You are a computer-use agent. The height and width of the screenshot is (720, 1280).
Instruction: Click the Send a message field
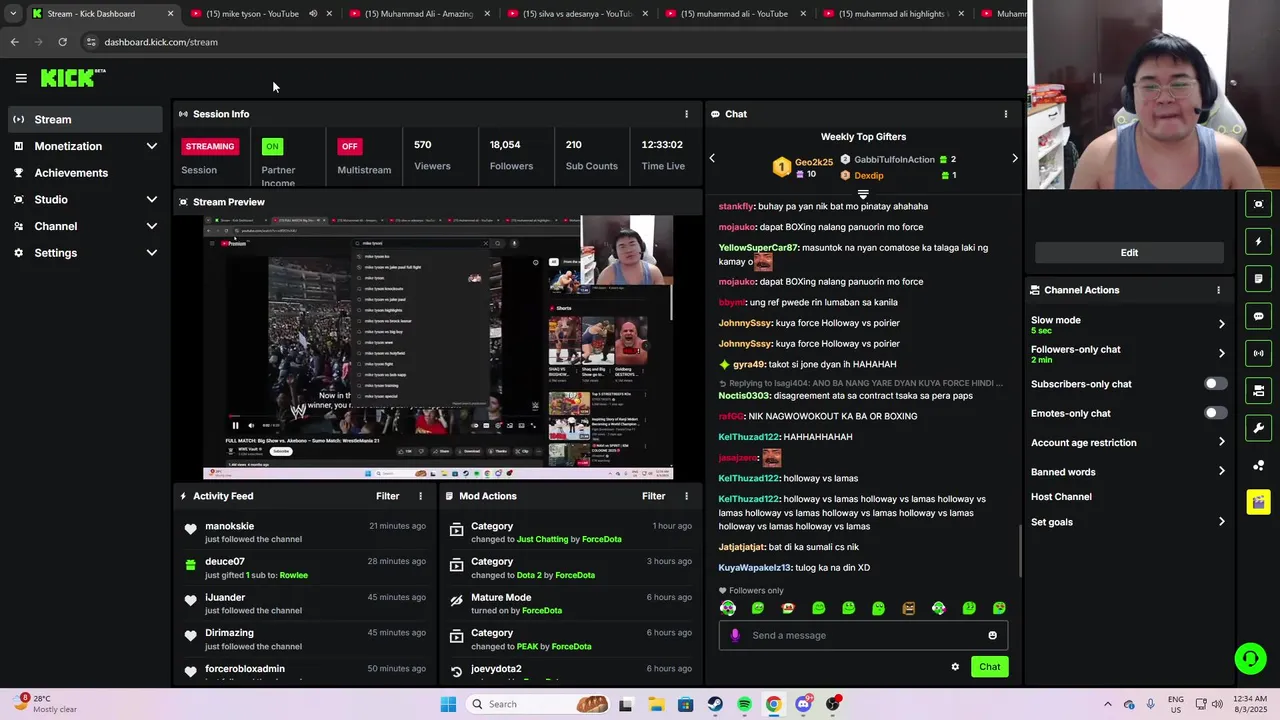coord(863,635)
